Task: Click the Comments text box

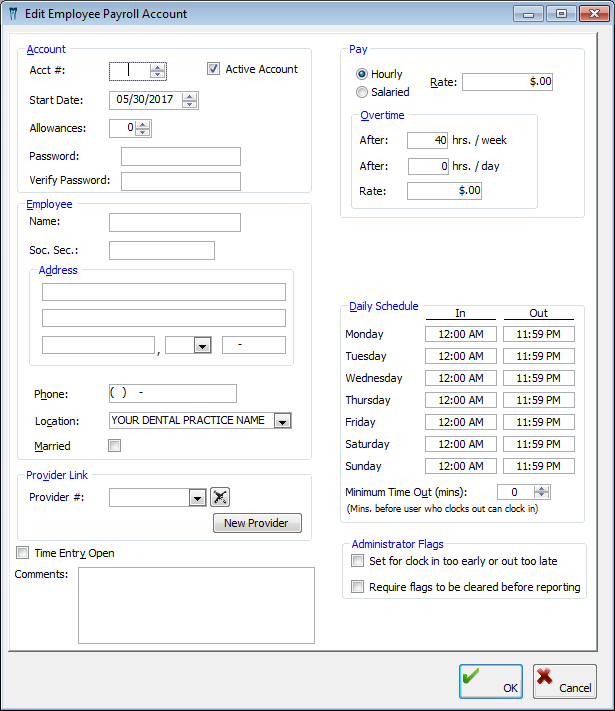Action: pyautogui.click(x=196, y=605)
